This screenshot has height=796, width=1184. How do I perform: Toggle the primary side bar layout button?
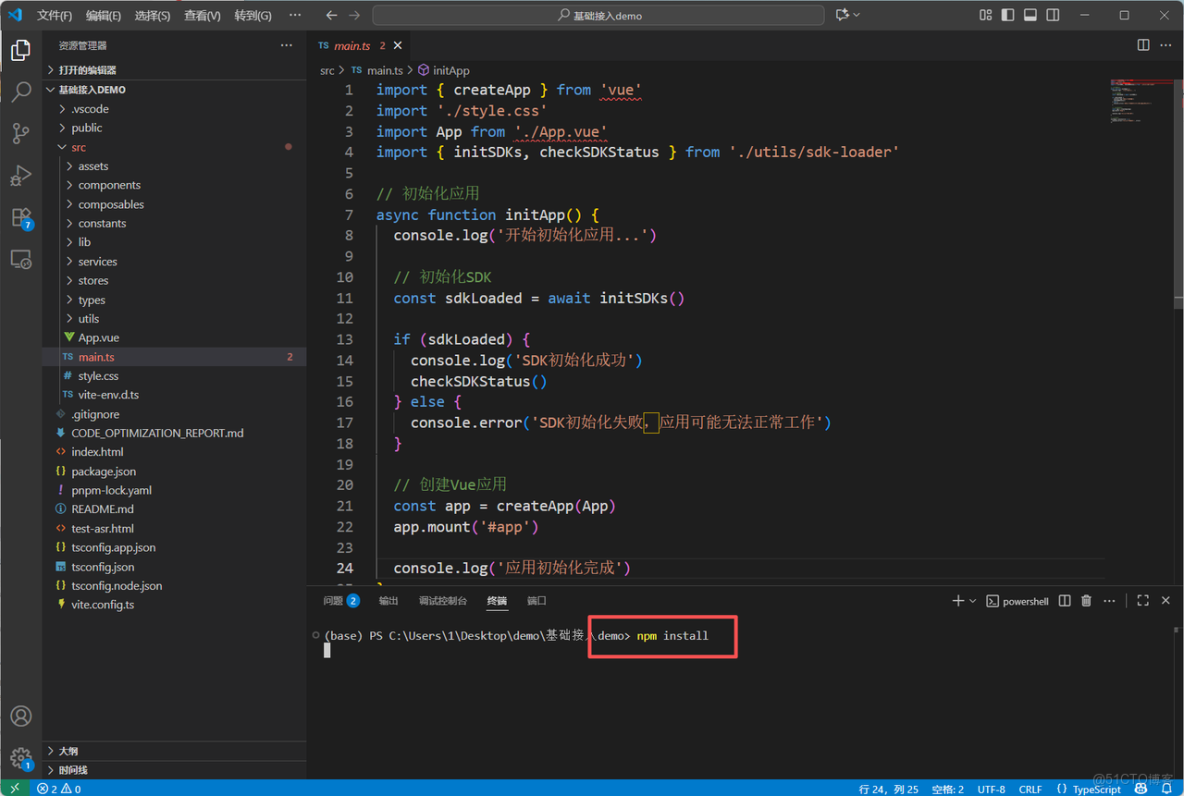[1007, 15]
